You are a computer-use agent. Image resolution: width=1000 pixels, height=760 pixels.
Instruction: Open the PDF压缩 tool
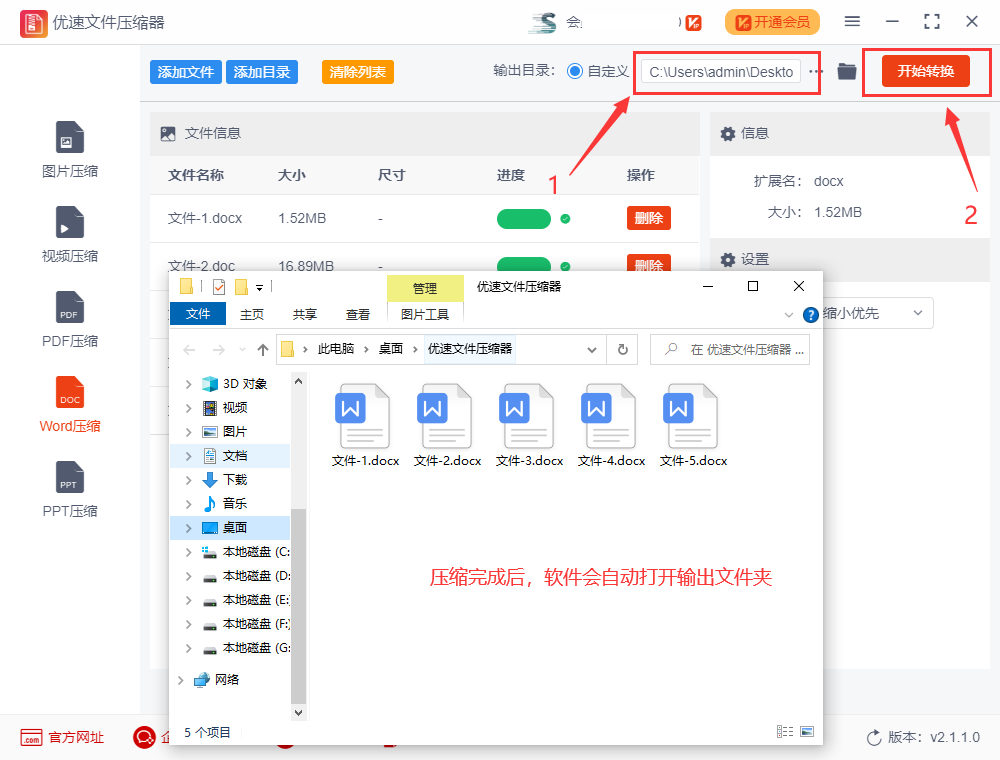(70, 319)
